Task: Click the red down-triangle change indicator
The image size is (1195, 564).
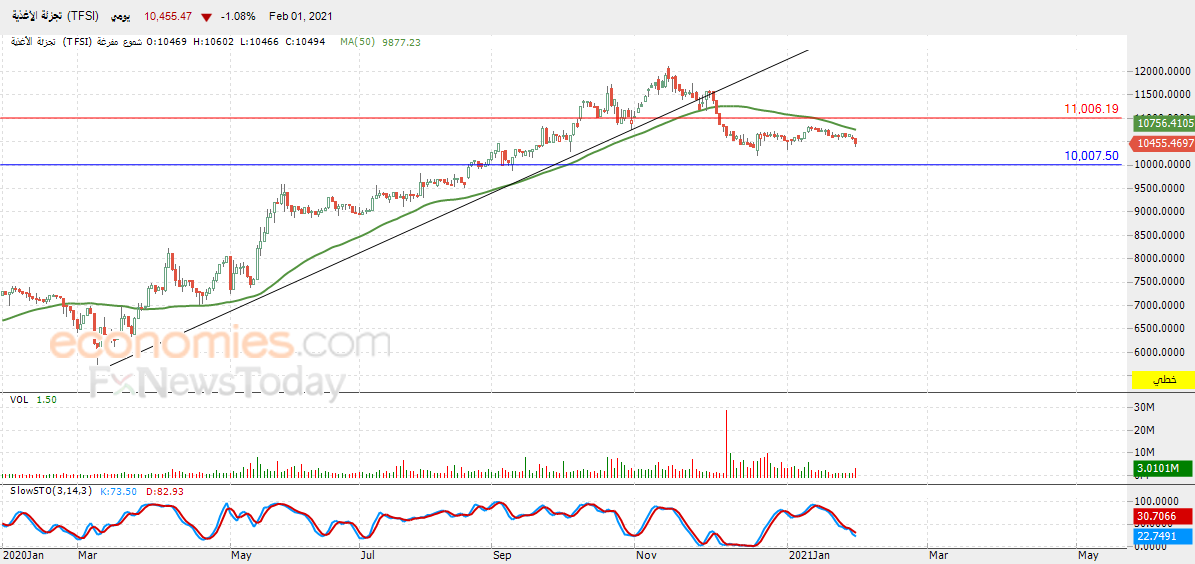Action: (207, 17)
